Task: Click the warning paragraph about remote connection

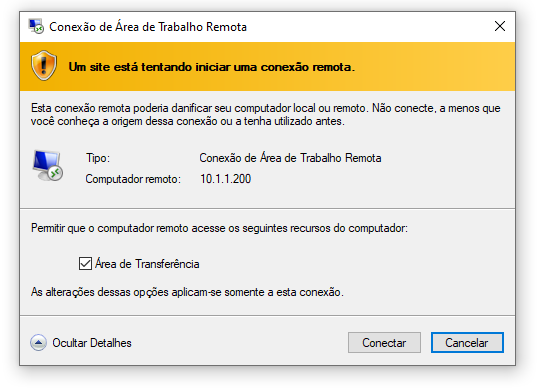Action: 265,115
